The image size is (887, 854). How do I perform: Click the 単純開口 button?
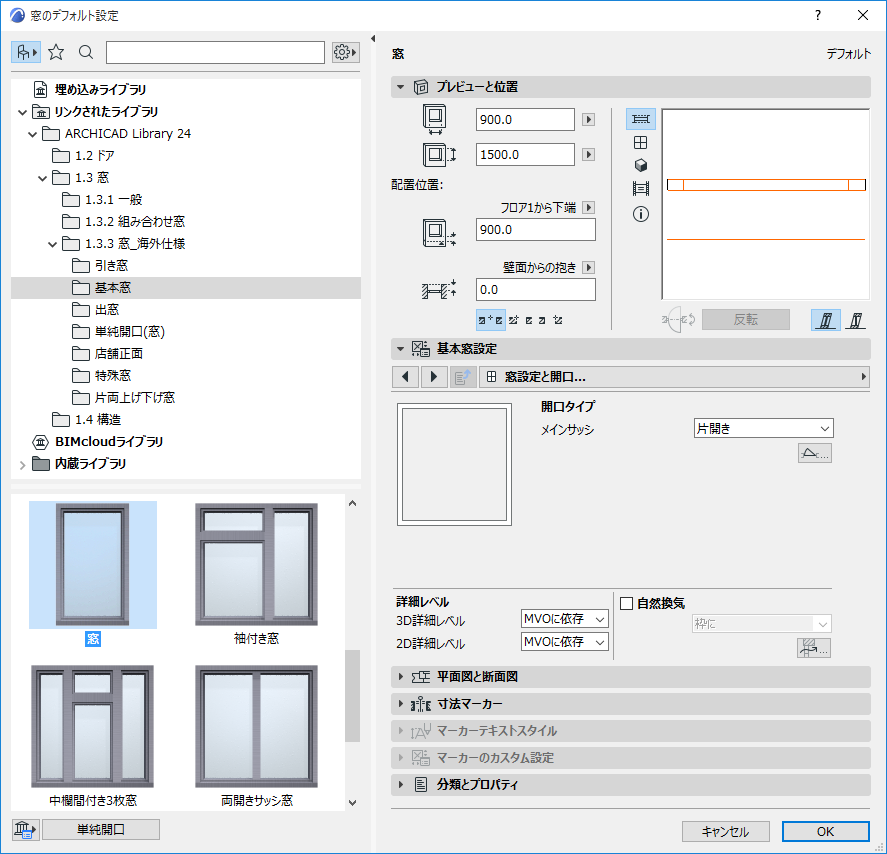click(x=100, y=829)
